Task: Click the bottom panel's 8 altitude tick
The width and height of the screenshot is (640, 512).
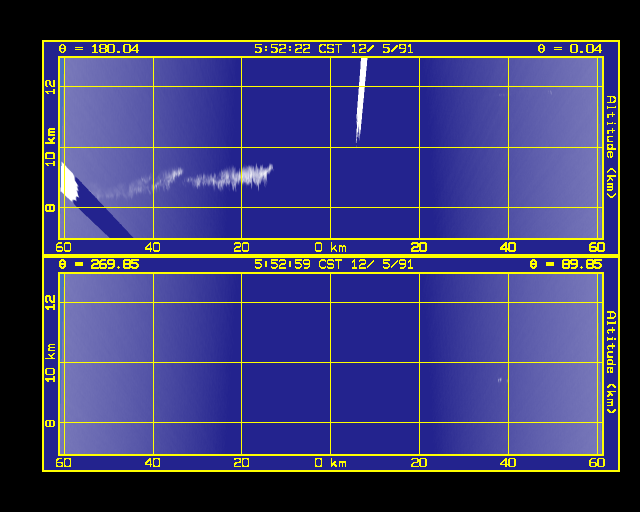Action: point(50,423)
